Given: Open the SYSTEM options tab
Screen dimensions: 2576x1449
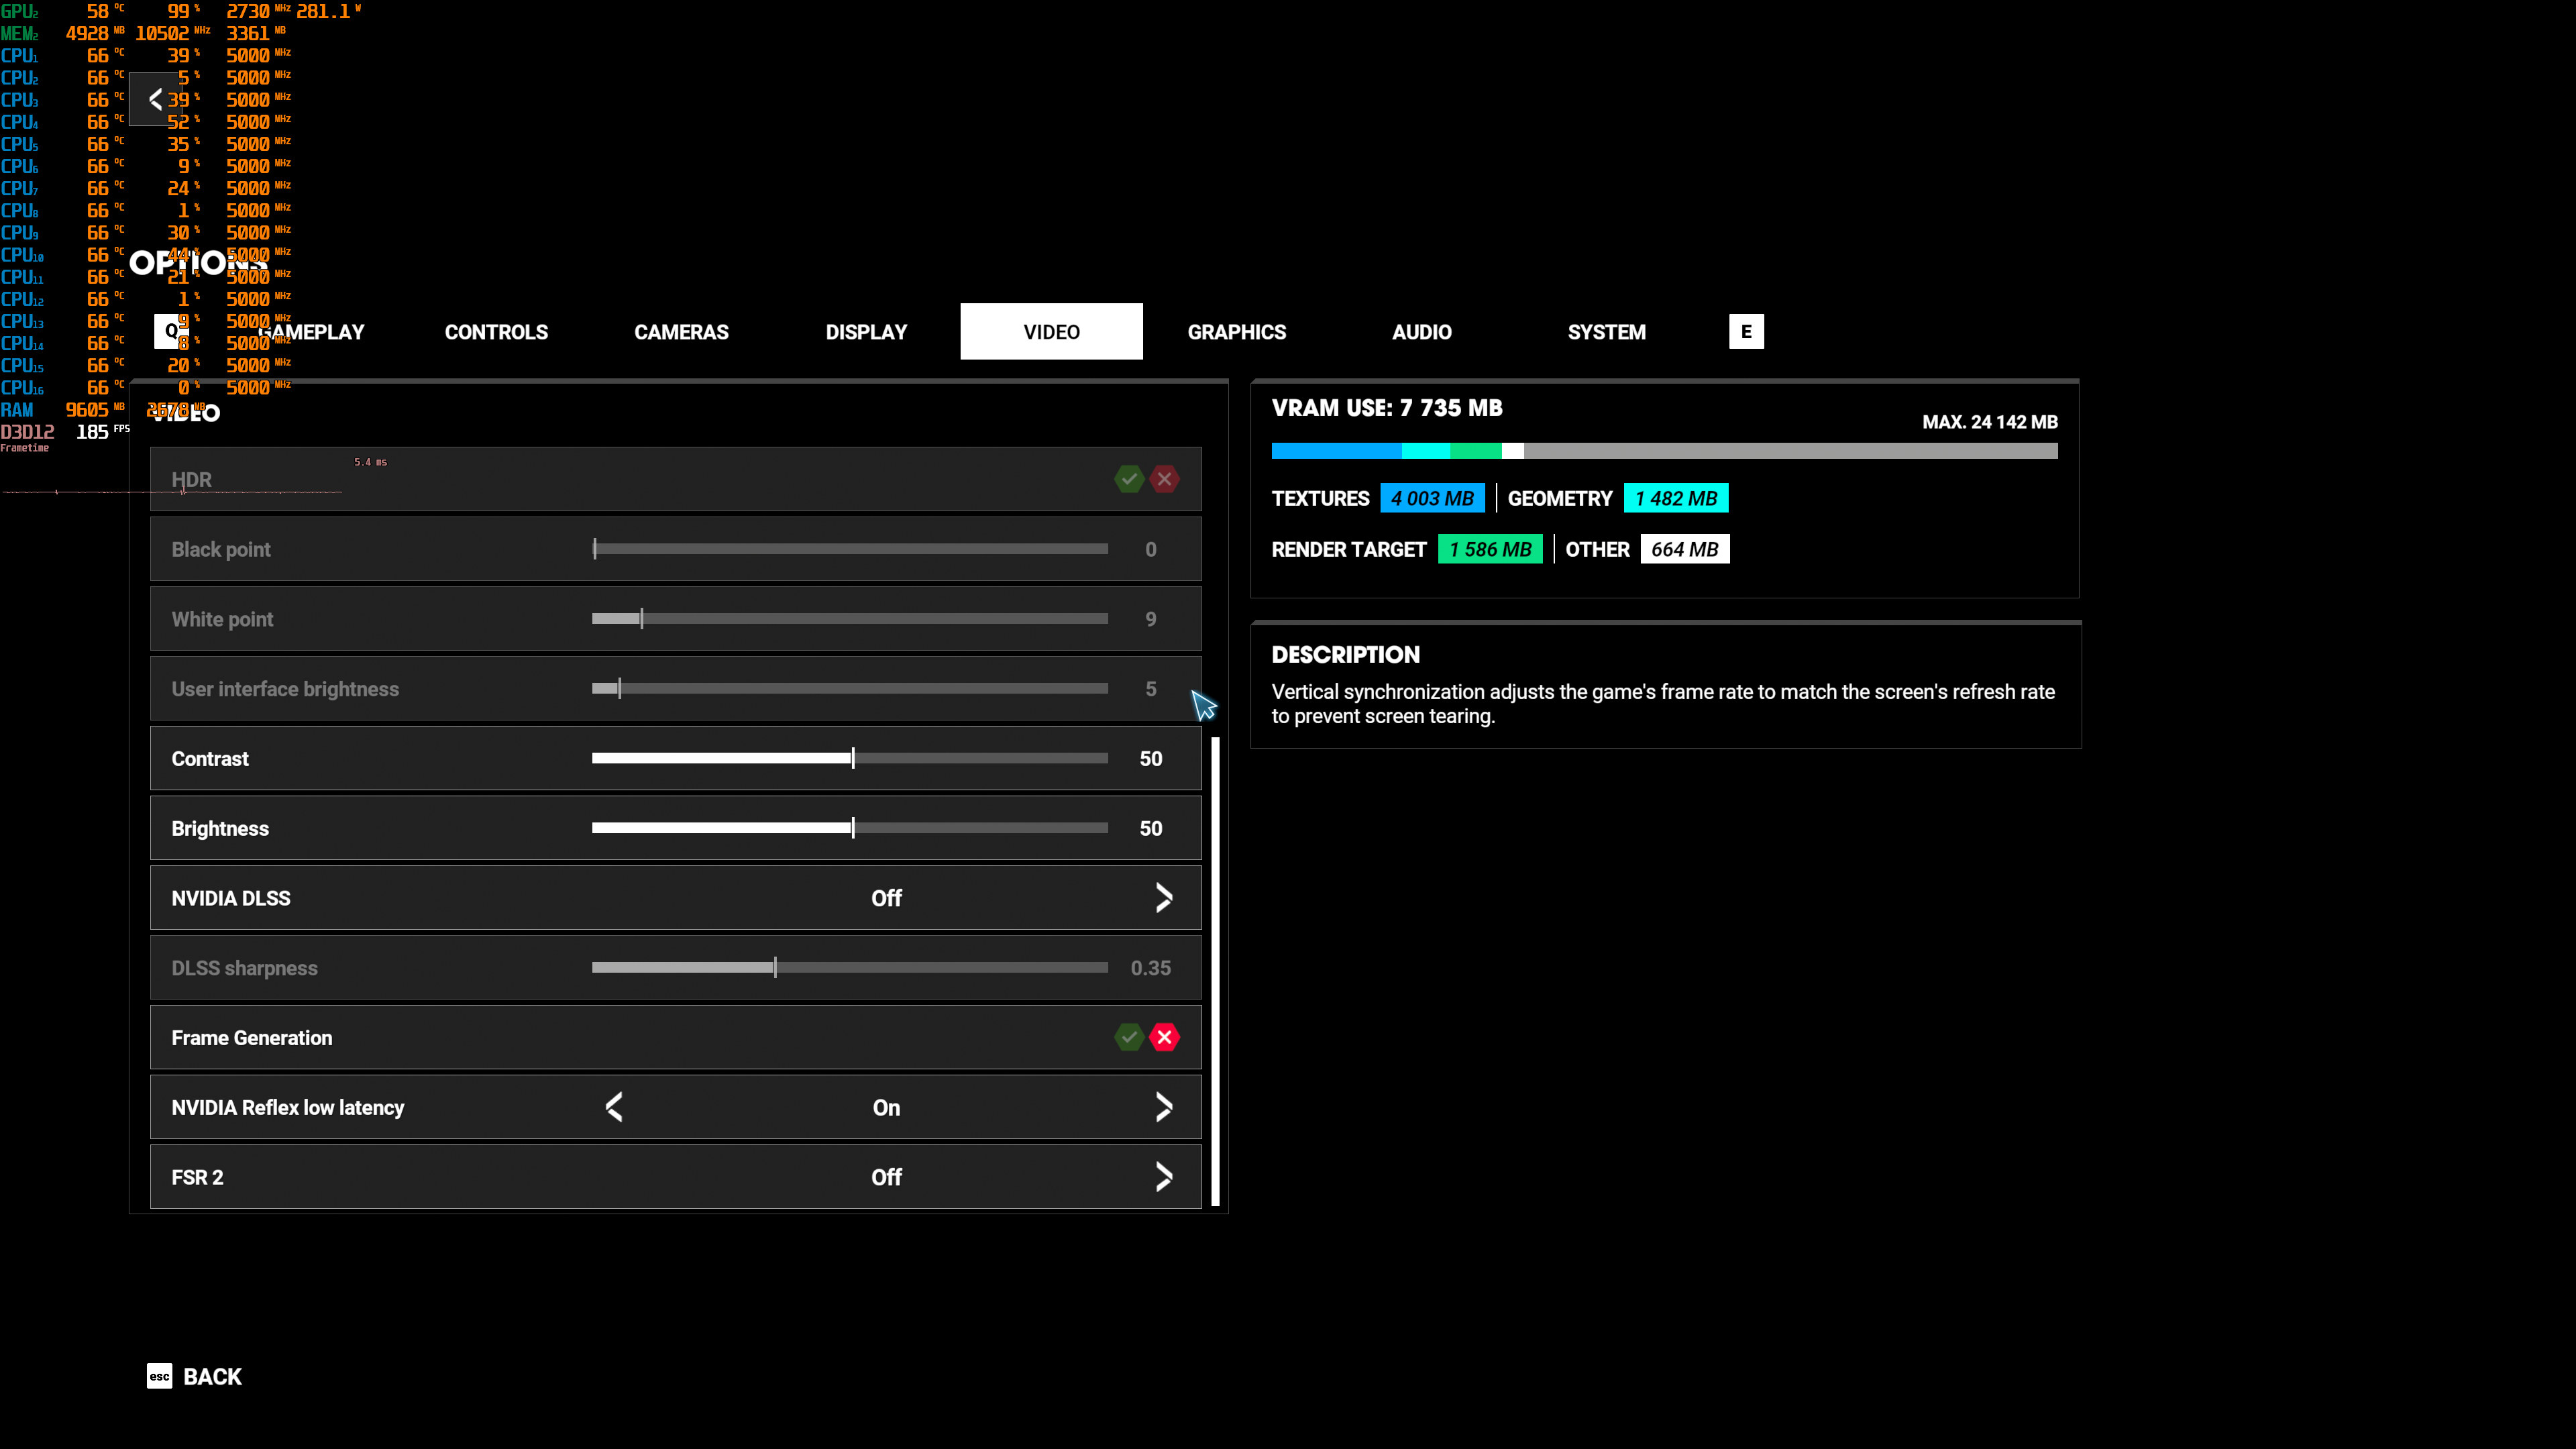Looking at the screenshot, I should (1606, 332).
